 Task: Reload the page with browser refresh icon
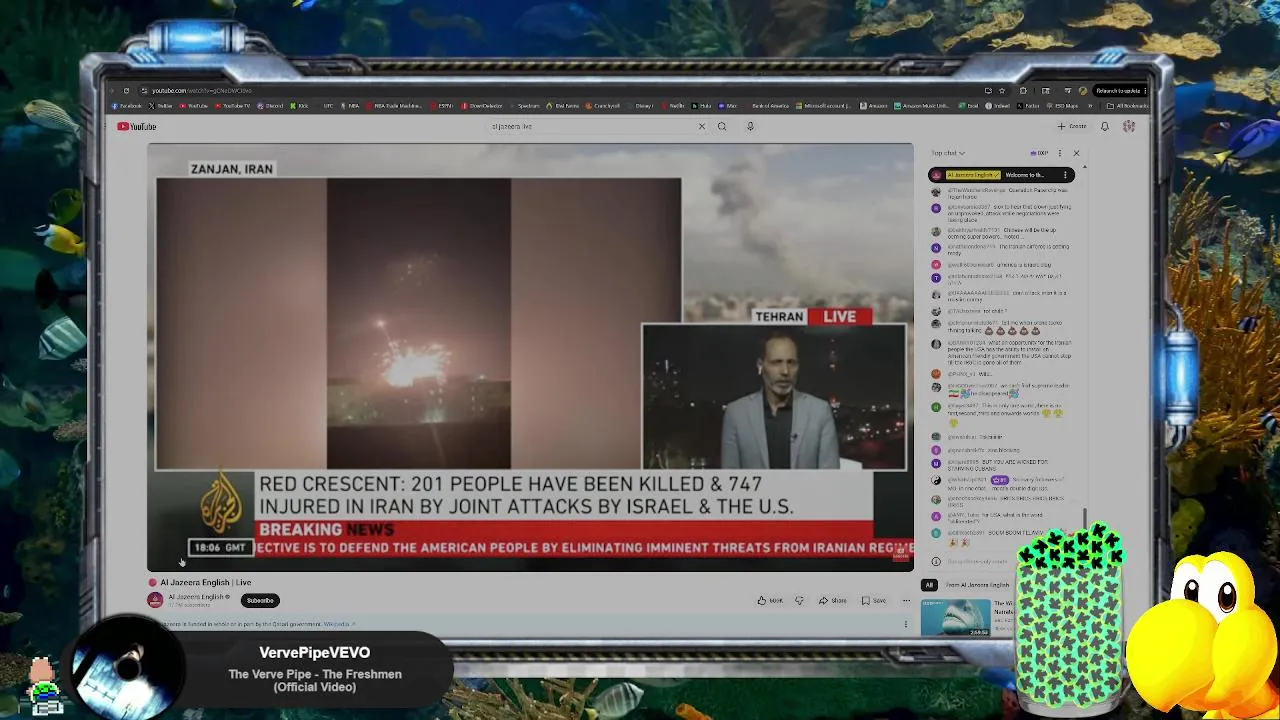(126, 90)
